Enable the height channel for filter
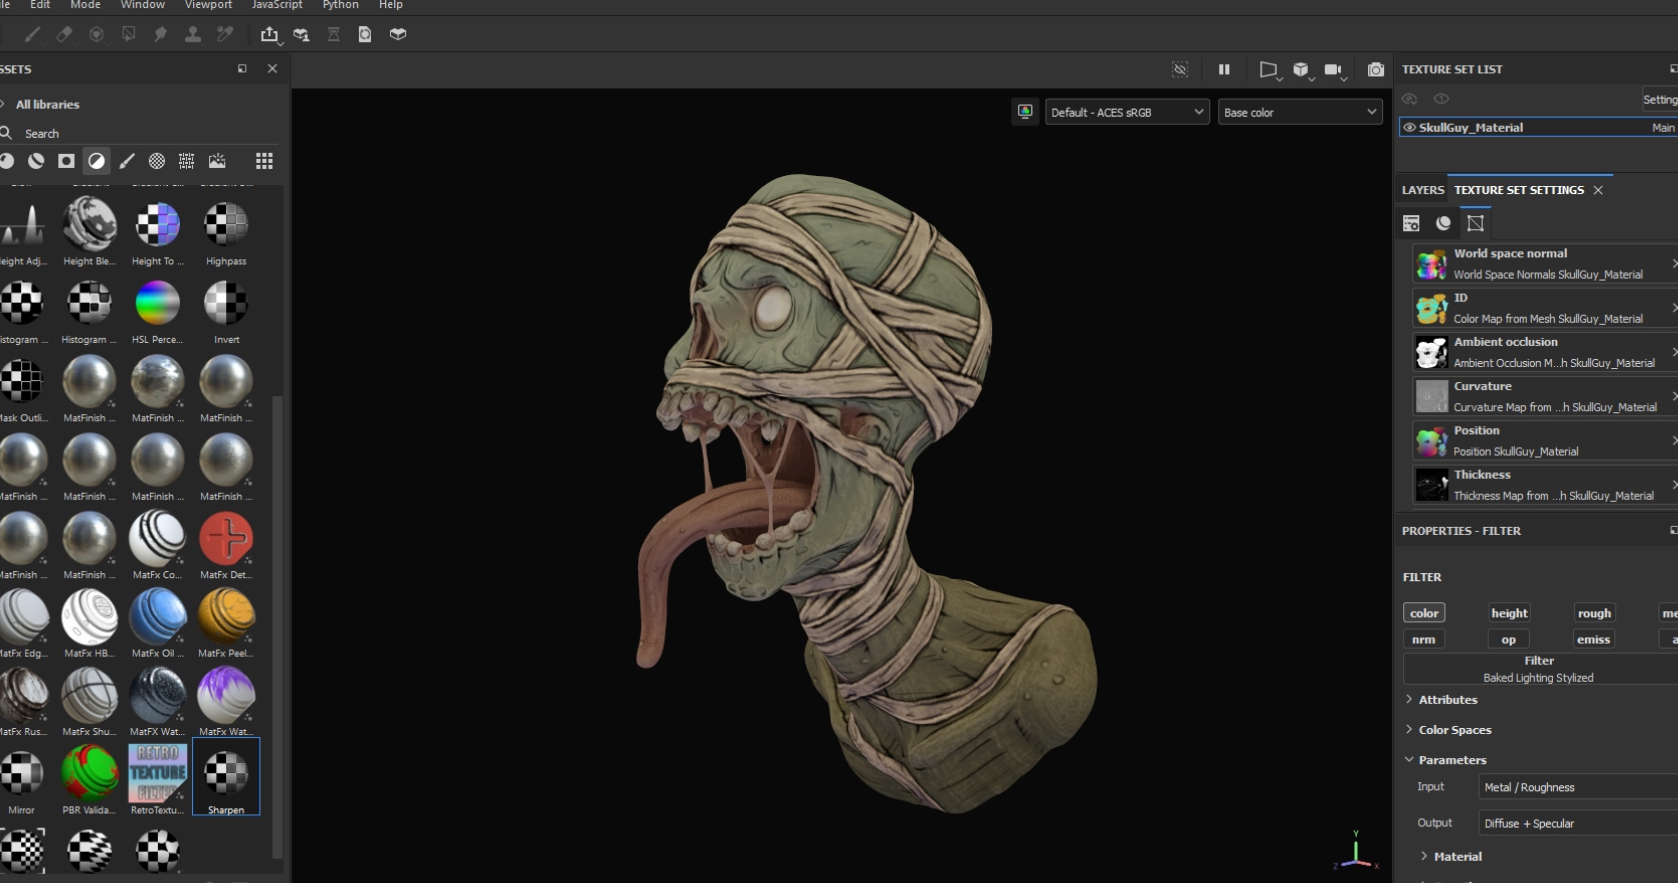 (x=1508, y=613)
